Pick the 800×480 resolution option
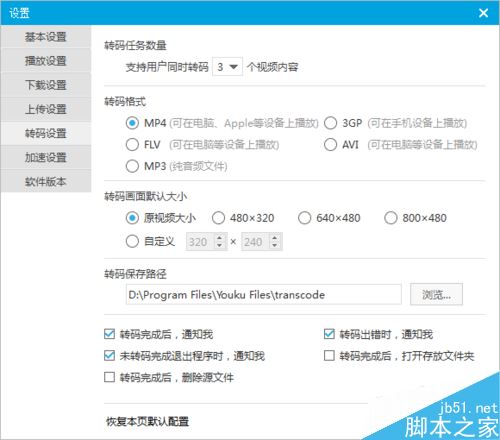 tap(391, 218)
